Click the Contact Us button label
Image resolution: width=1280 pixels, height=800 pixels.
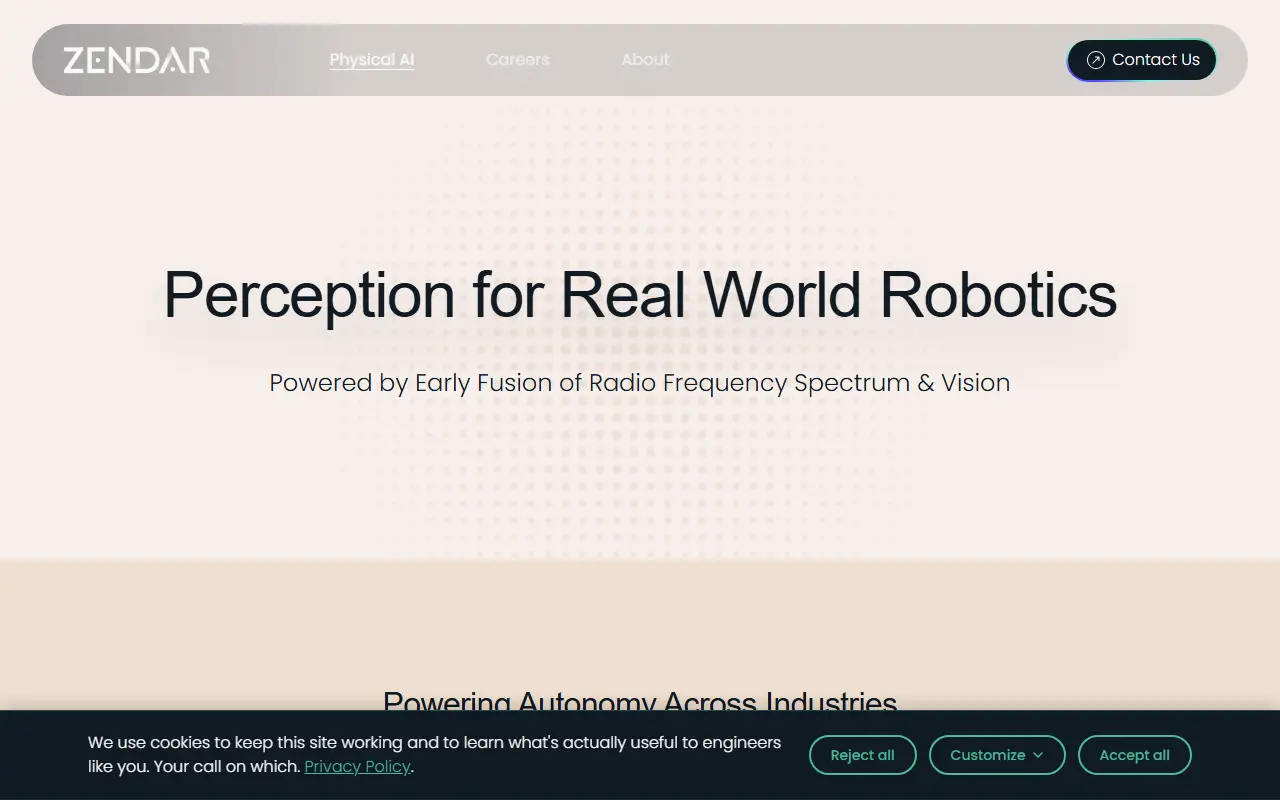coord(1156,60)
